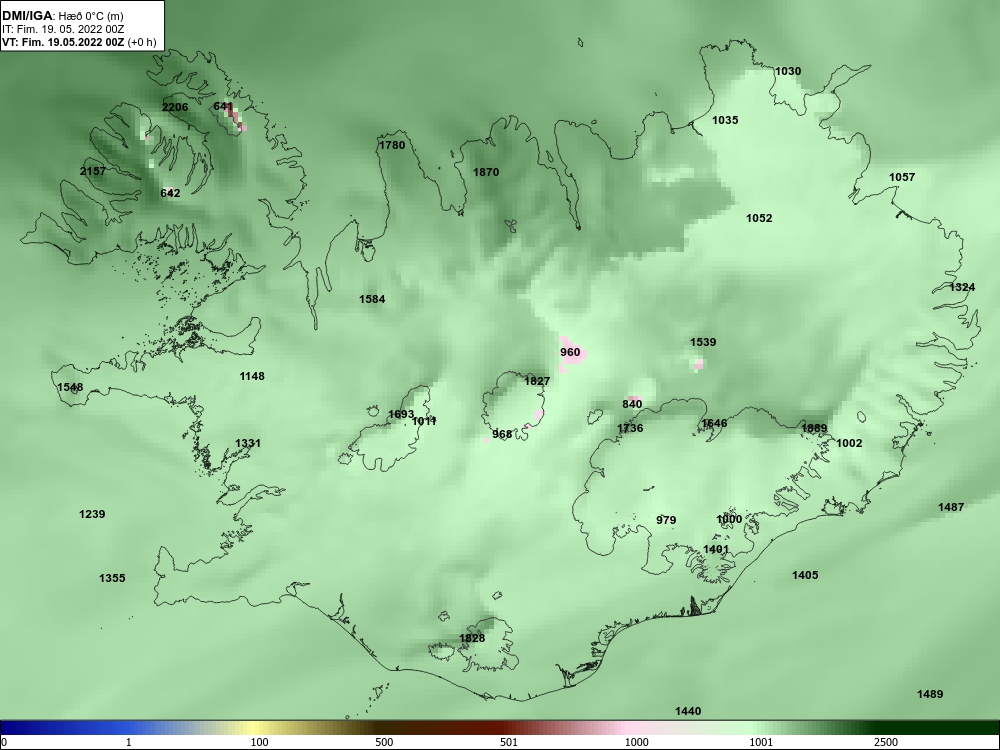Screen dimensions: 1000x750
Task: Click the color scale label 1001
Action: pyautogui.click(x=761, y=742)
